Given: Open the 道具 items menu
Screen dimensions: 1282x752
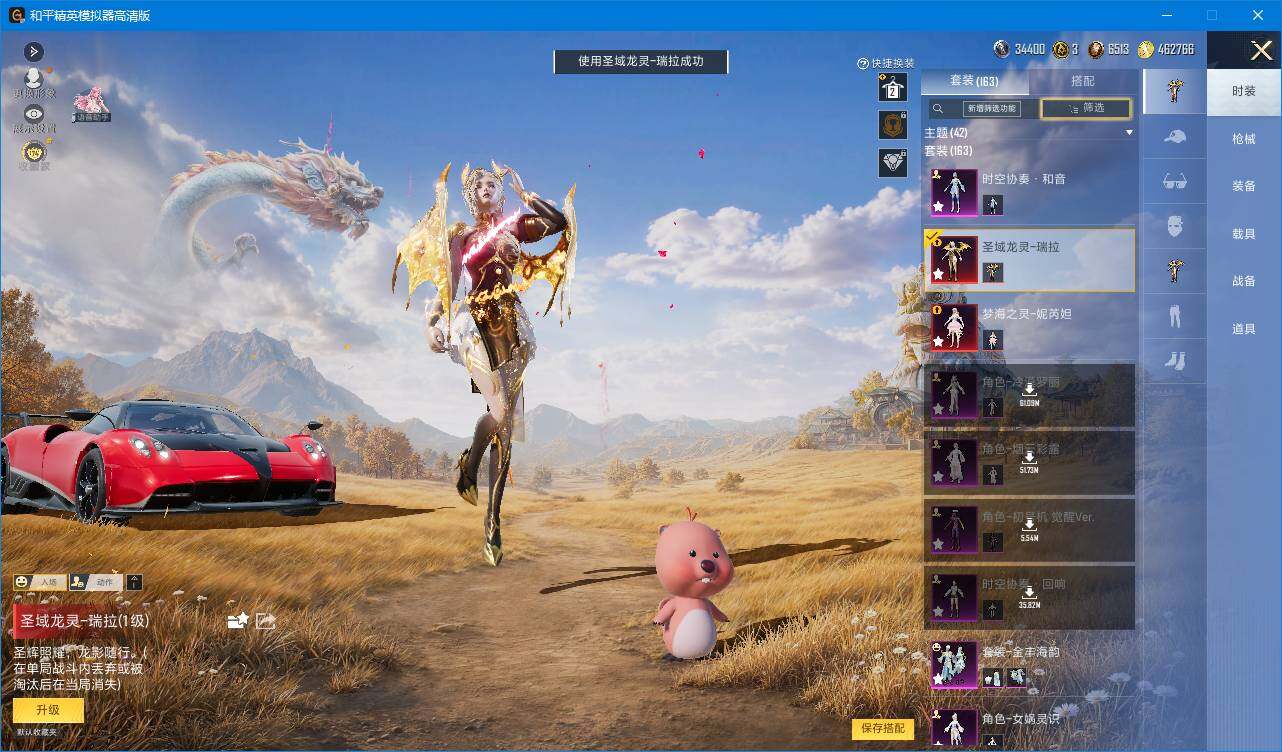Looking at the screenshot, I should coord(1244,329).
